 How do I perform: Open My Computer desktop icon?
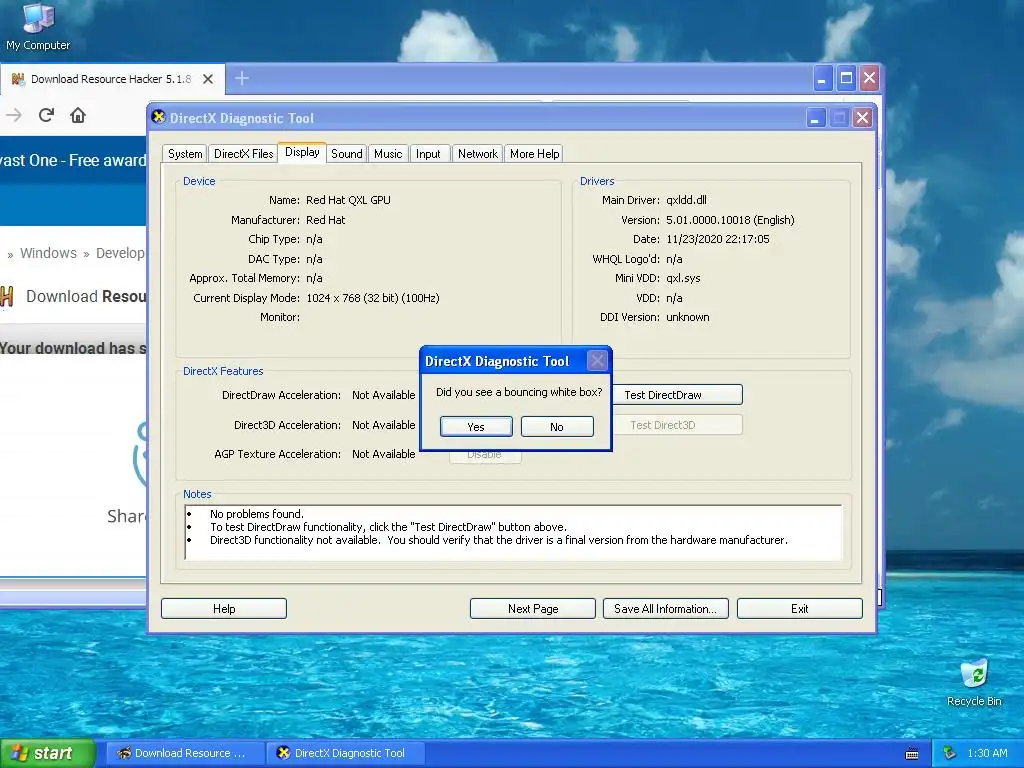38,27
